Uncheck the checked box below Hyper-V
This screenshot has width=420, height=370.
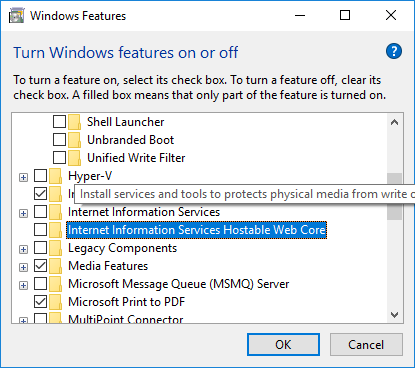coord(41,194)
